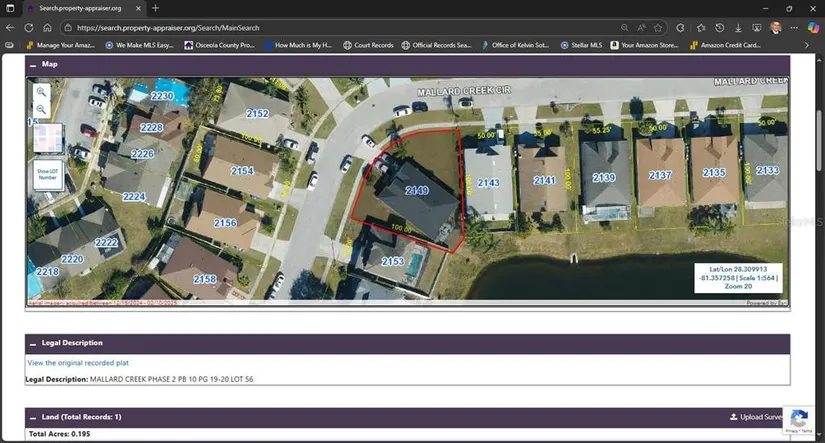Screen dimensions: 825x443
Task: Collapse the Land (Total Records: 1) section
Action: (x=33, y=417)
